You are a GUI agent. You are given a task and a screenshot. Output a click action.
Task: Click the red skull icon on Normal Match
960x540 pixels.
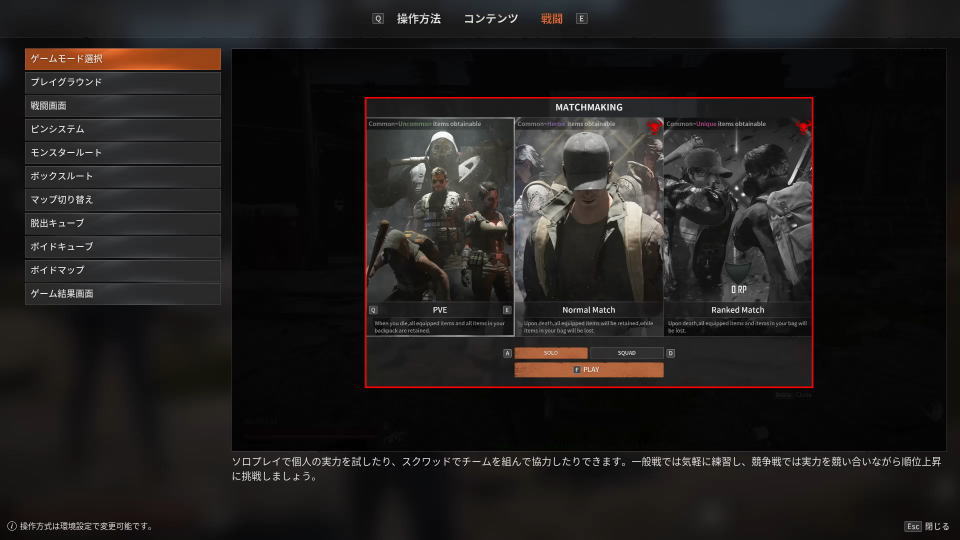tap(654, 127)
